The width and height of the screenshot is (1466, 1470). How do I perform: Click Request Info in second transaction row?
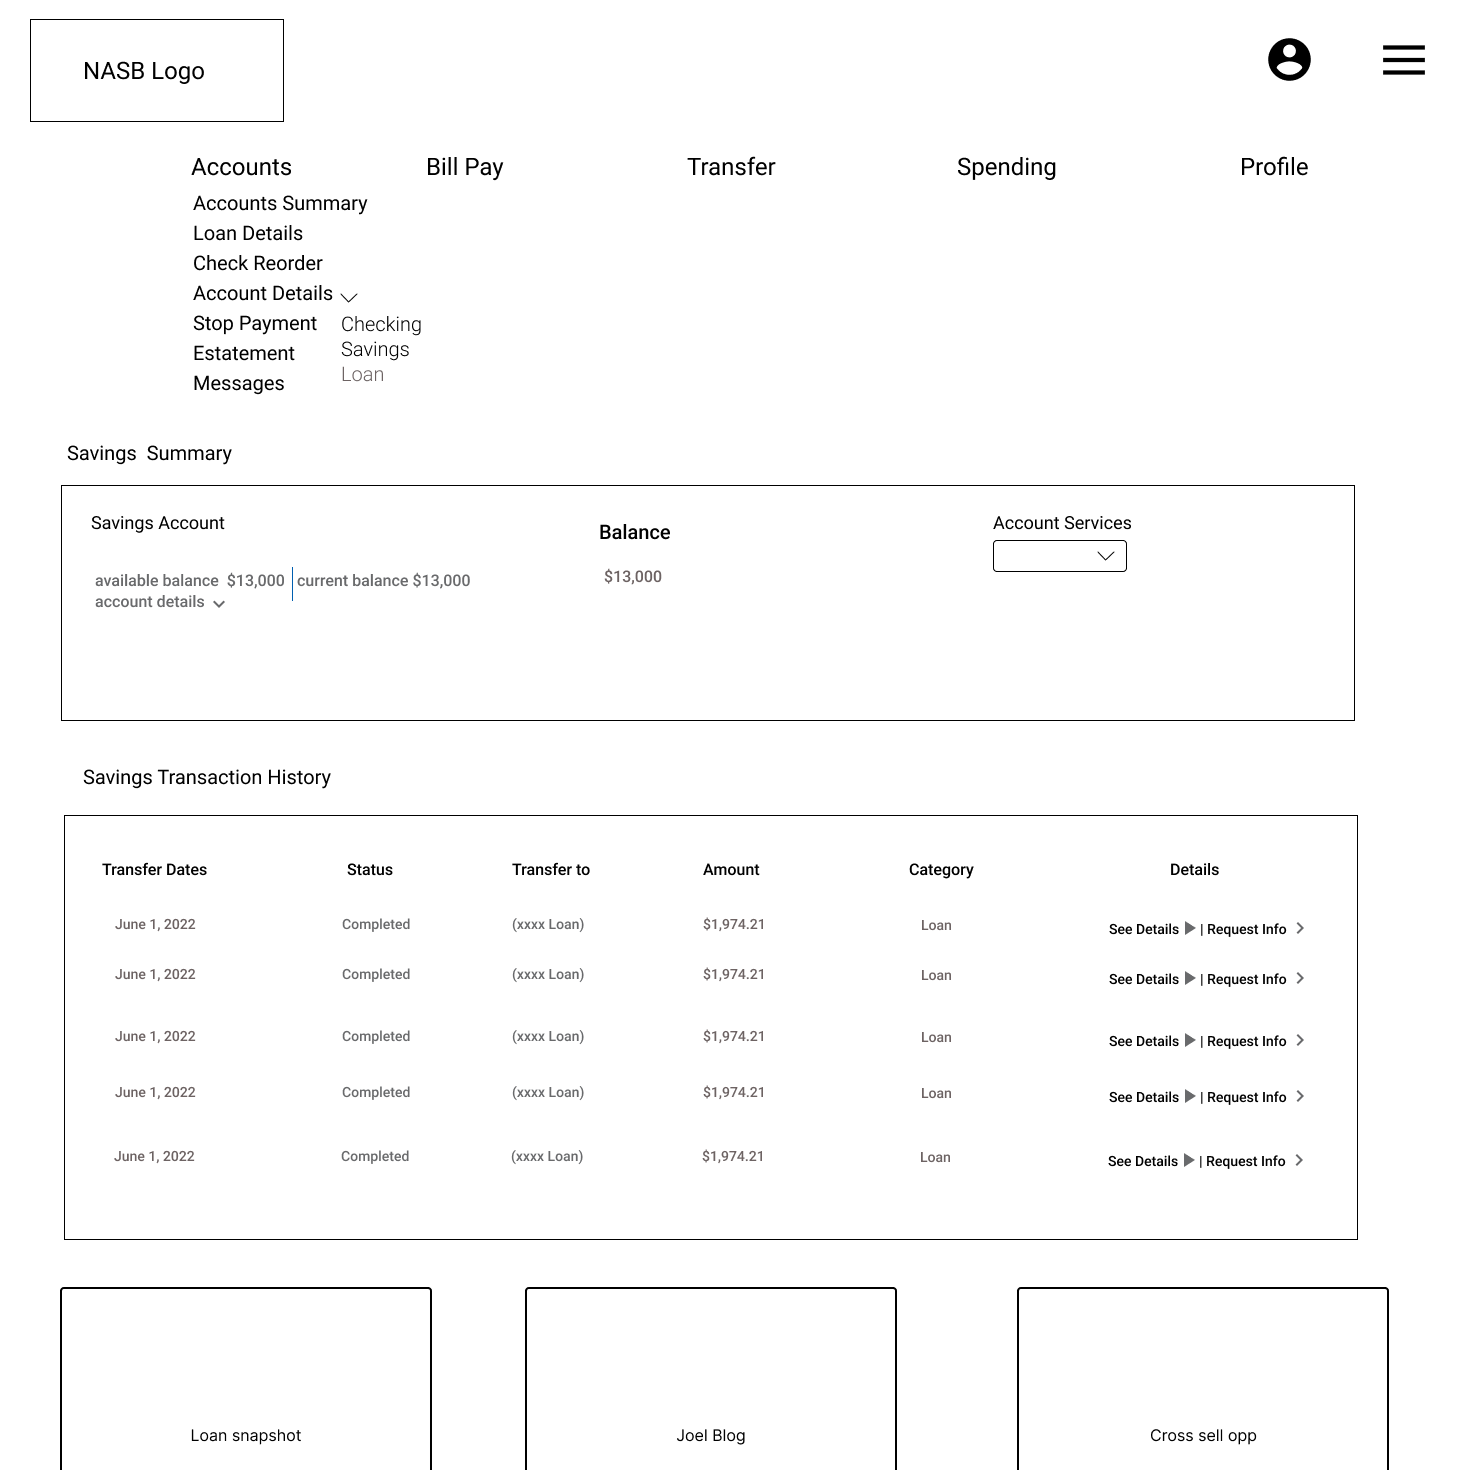[1247, 979]
